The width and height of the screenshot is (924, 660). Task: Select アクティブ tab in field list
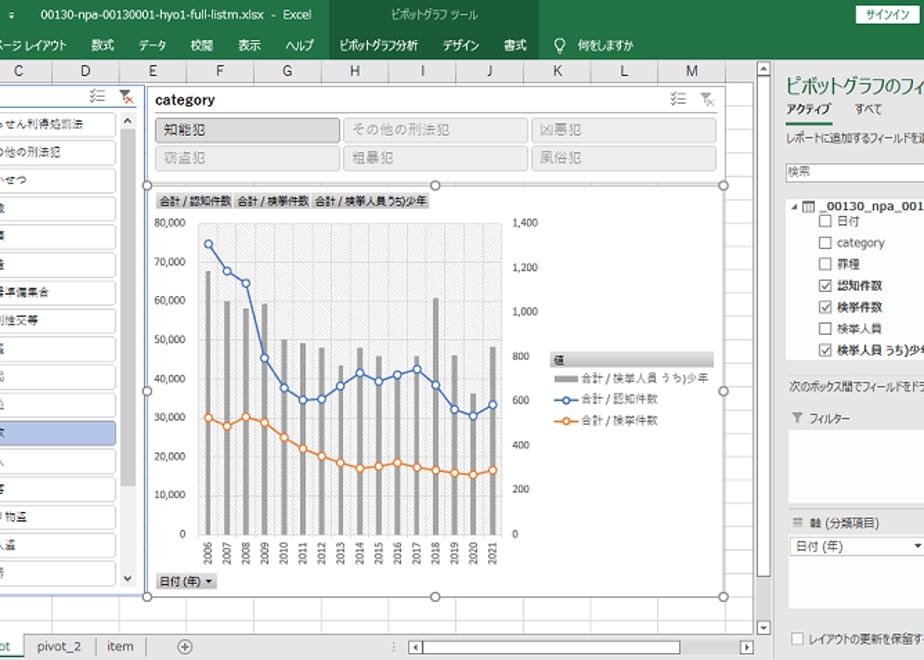[808, 109]
